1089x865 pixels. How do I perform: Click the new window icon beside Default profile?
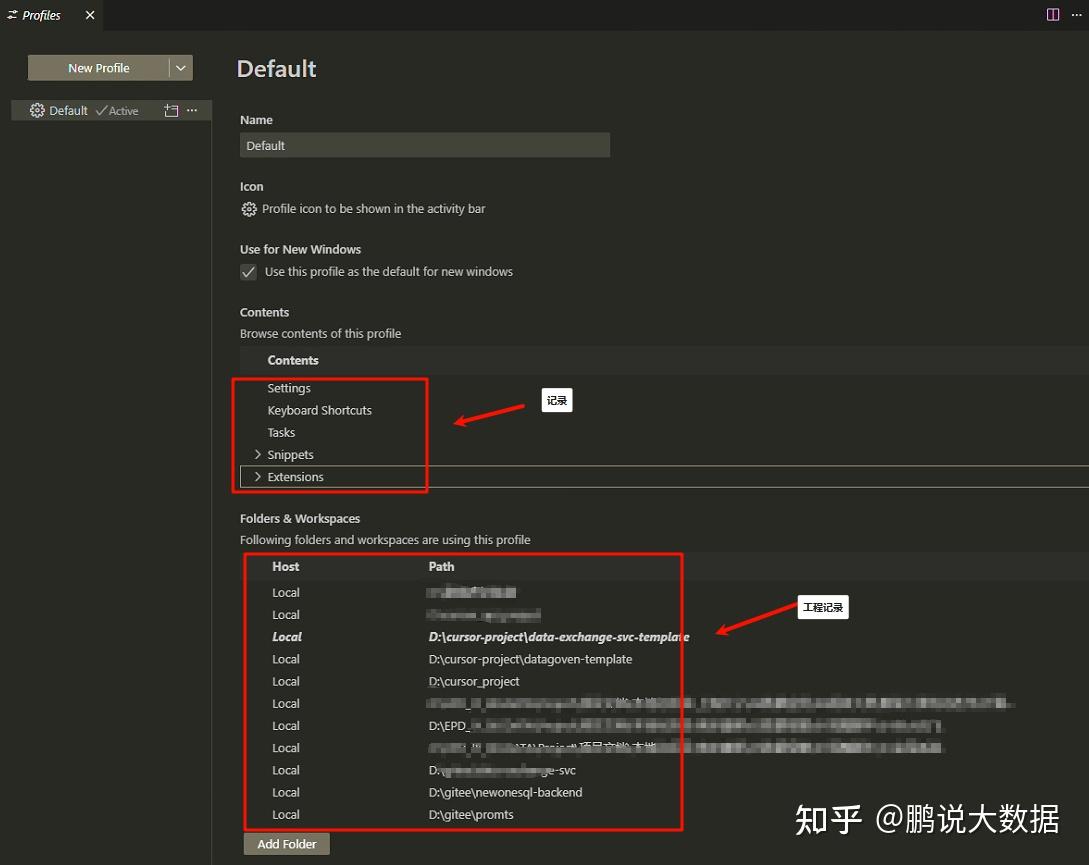[x=171, y=111]
